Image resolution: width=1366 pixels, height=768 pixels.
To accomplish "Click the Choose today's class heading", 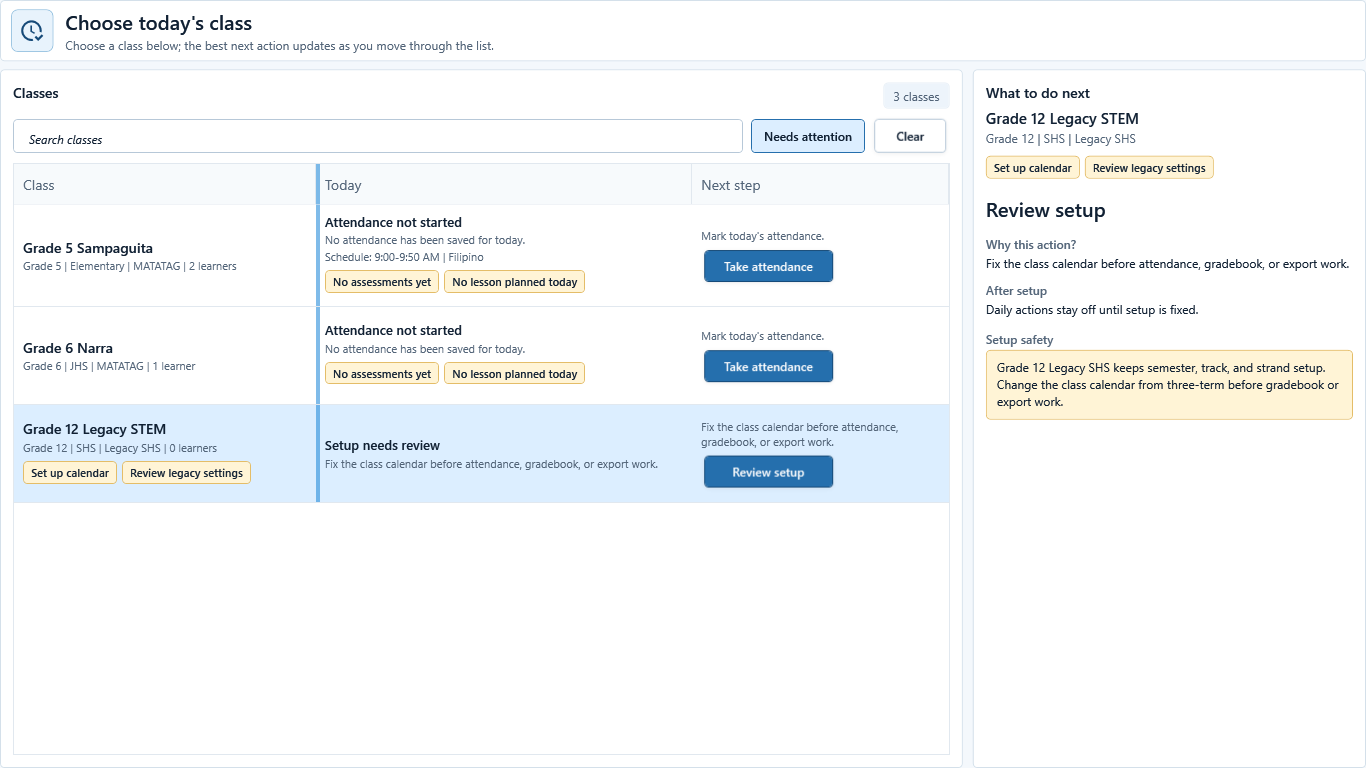I will [159, 23].
